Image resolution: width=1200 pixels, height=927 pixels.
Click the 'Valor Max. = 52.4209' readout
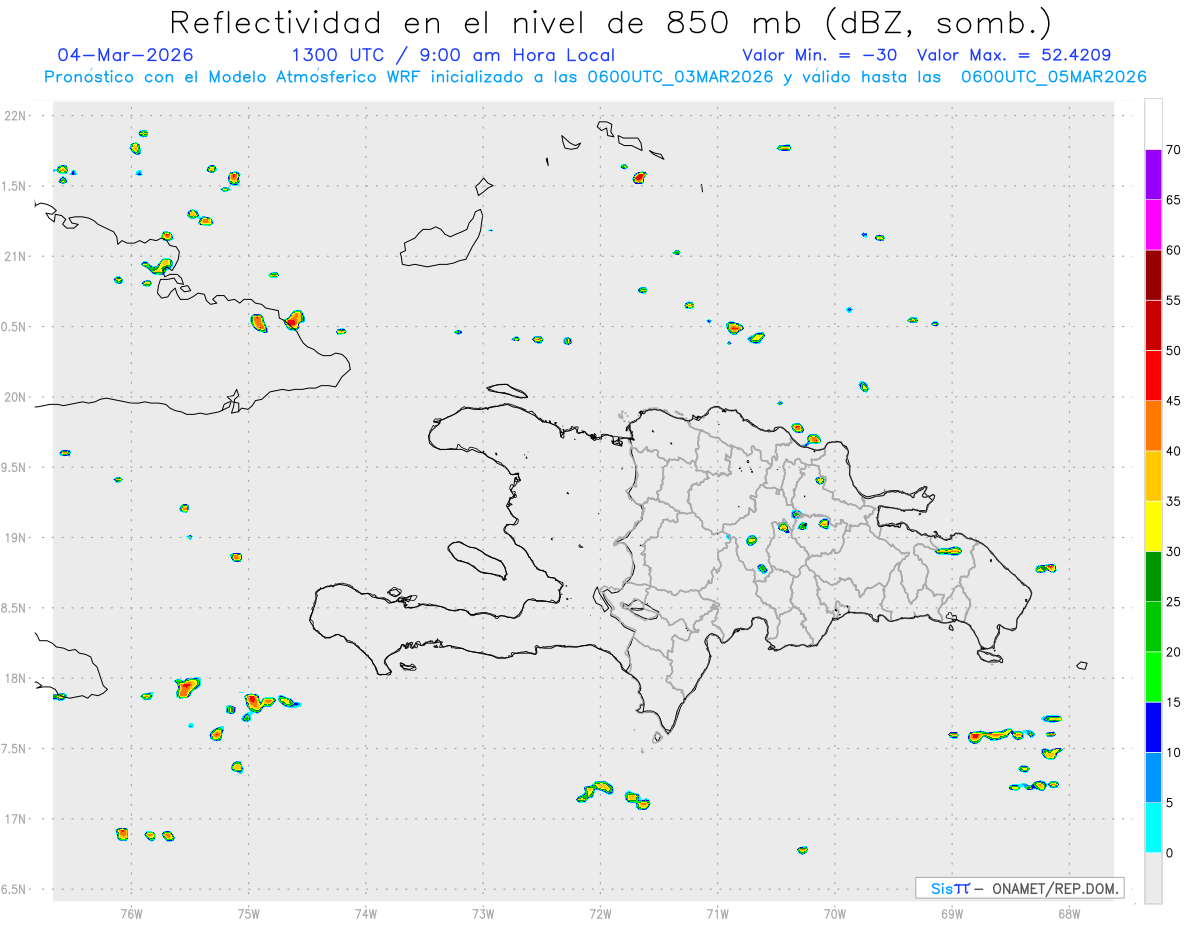pyautogui.click(x=1014, y=55)
